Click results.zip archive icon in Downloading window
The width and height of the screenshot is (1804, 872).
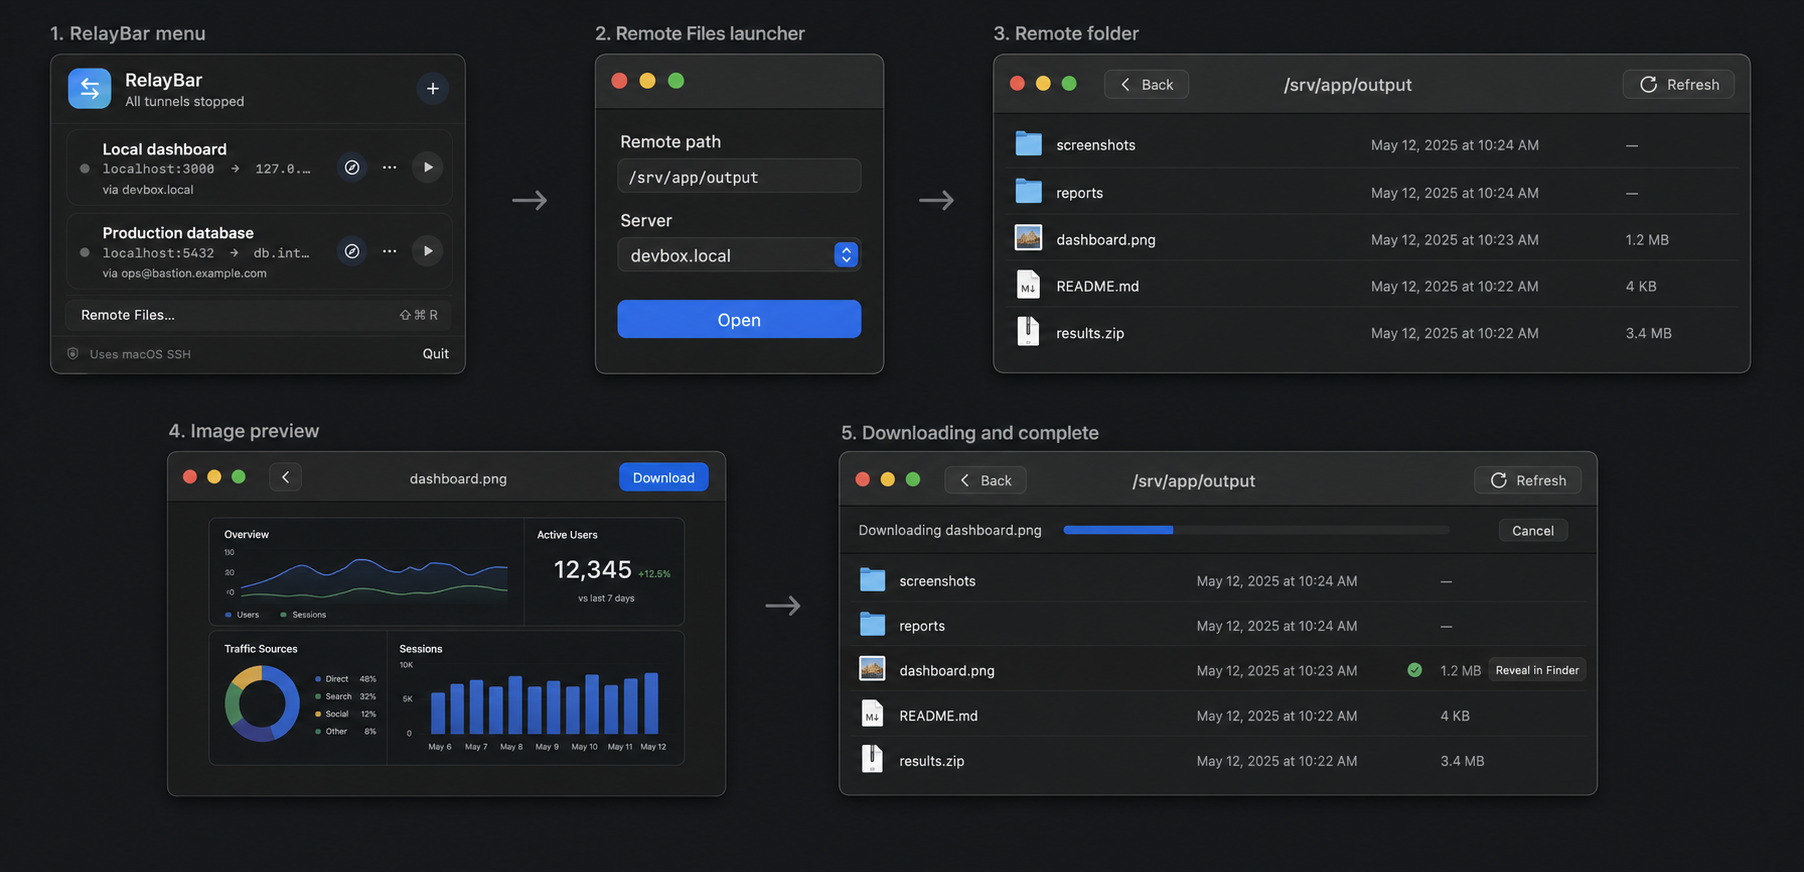[872, 759]
